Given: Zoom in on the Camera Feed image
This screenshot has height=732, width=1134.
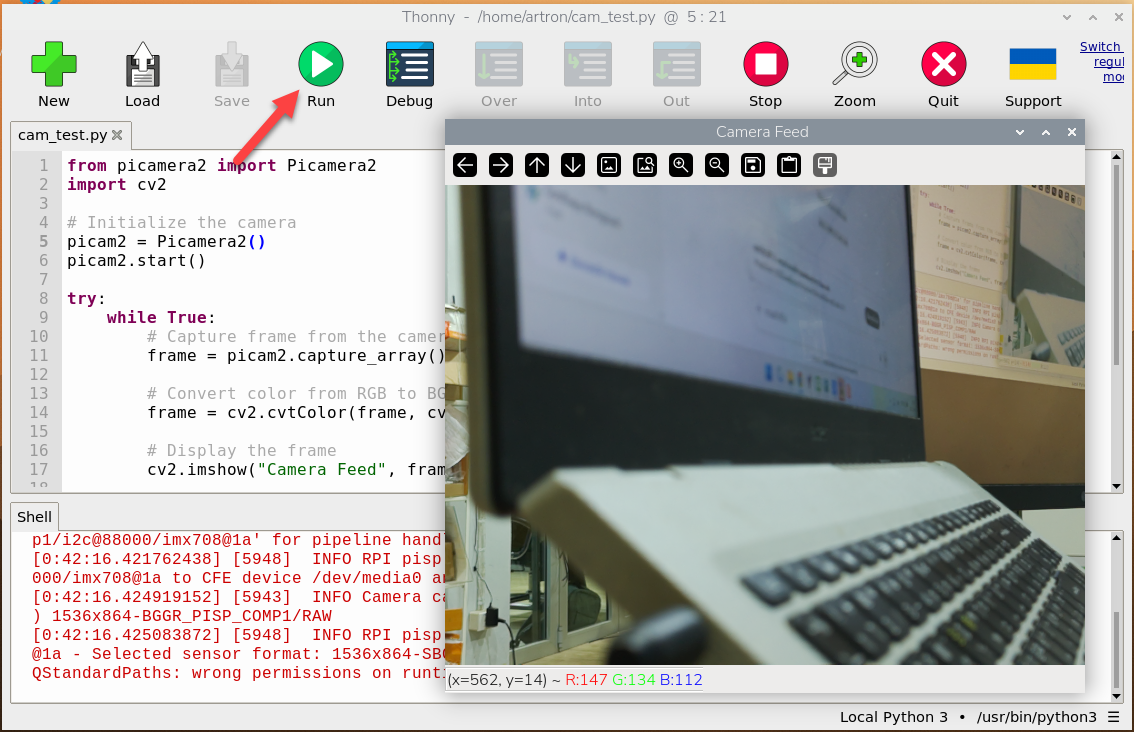Looking at the screenshot, I should coord(681,165).
